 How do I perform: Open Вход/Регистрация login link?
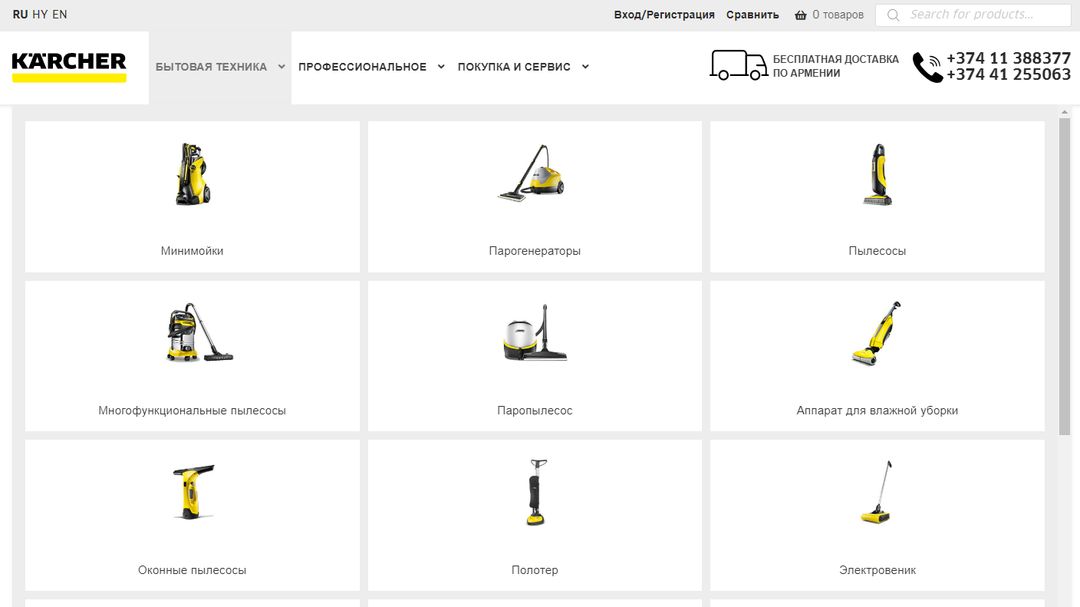pyautogui.click(x=664, y=15)
